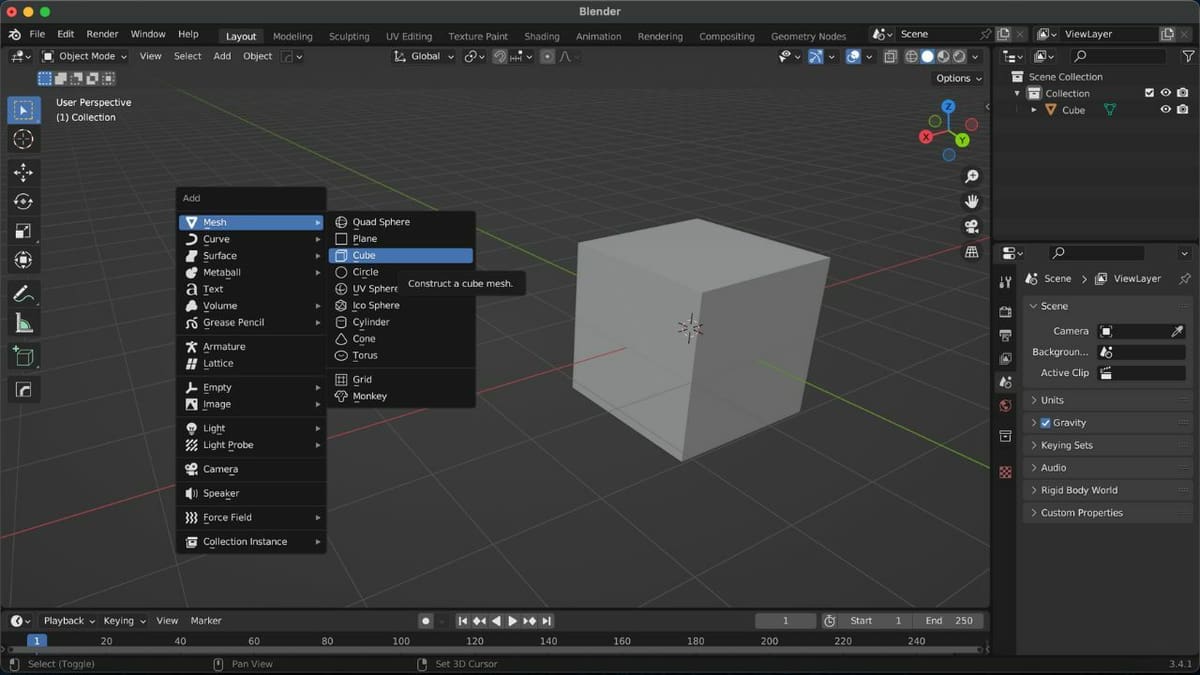Expand the Rigid Body World panel
The image size is (1200, 675).
[x=1109, y=490]
